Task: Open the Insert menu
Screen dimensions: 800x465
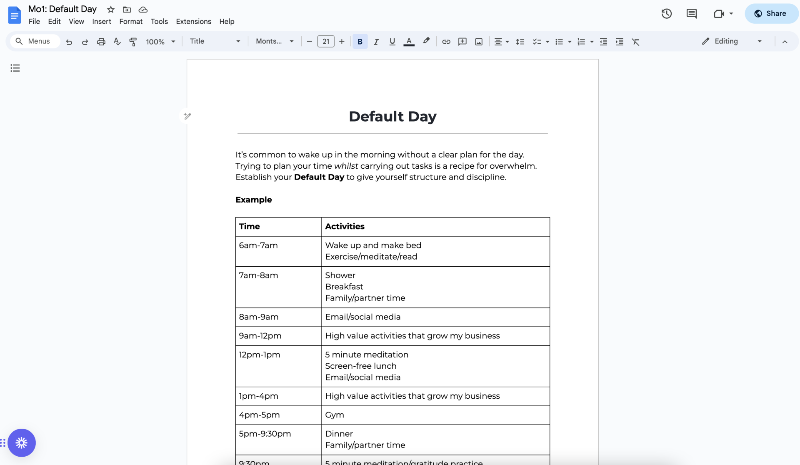Action: 102,21
